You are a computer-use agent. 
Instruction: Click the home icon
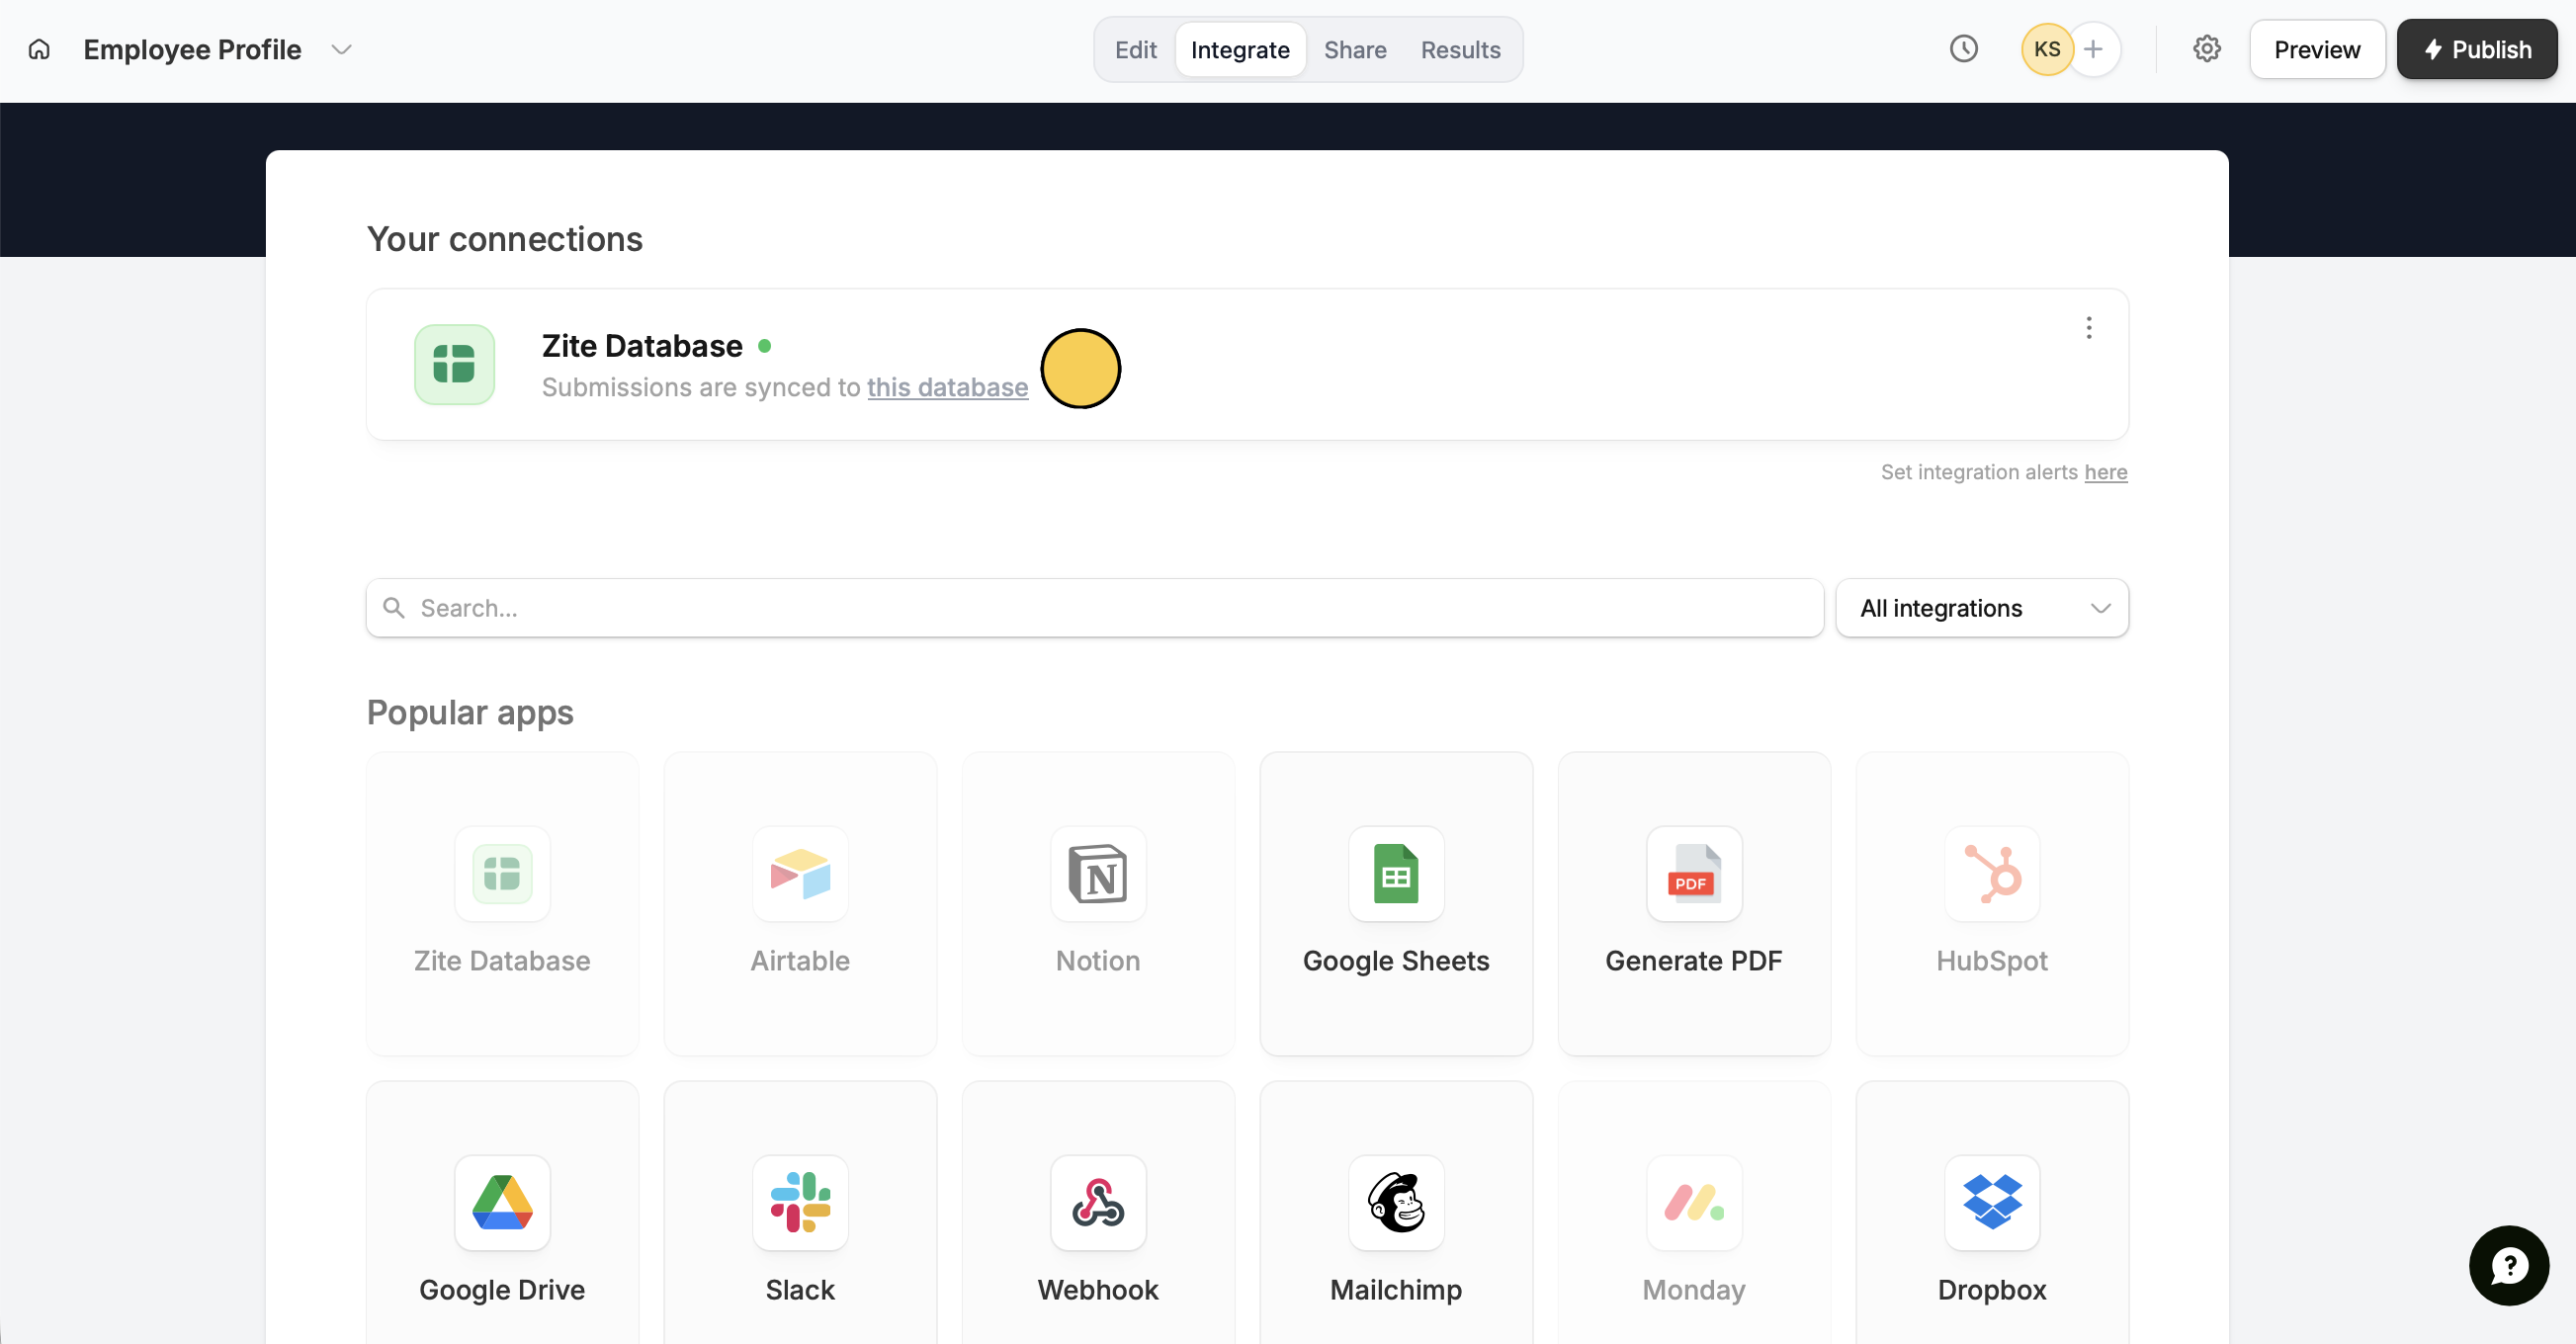pyautogui.click(x=39, y=49)
